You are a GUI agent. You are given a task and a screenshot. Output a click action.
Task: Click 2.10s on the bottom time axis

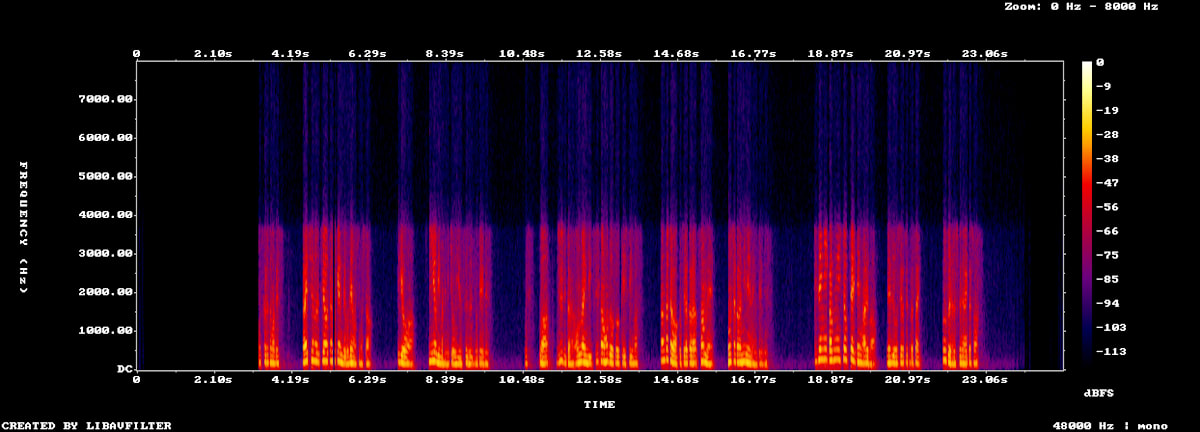click(213, 380)
